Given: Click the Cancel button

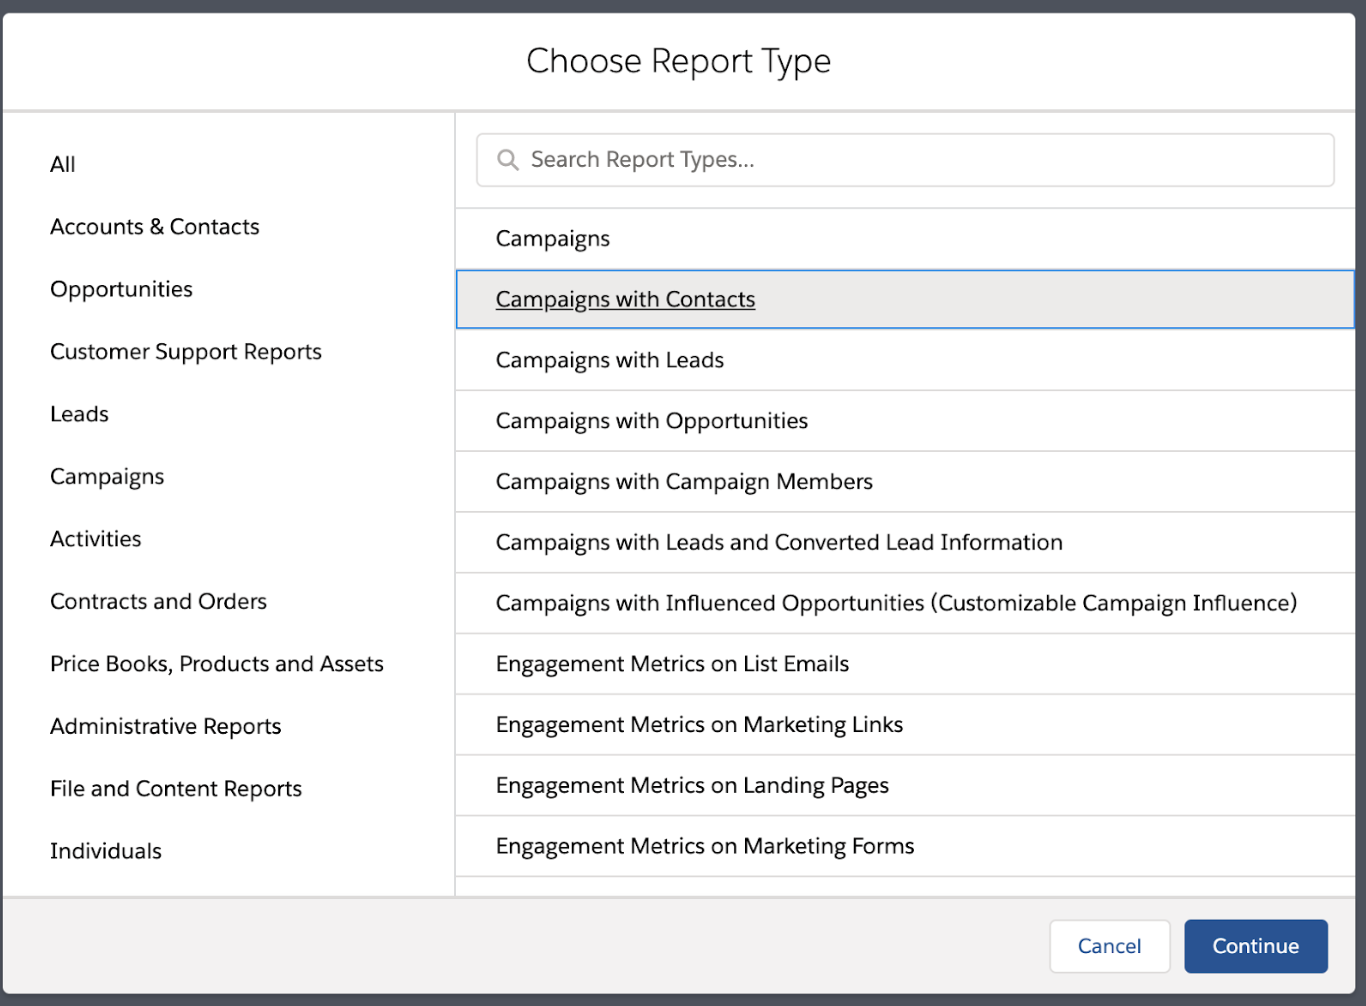Looking at the screenshot, I should 1110,946.
